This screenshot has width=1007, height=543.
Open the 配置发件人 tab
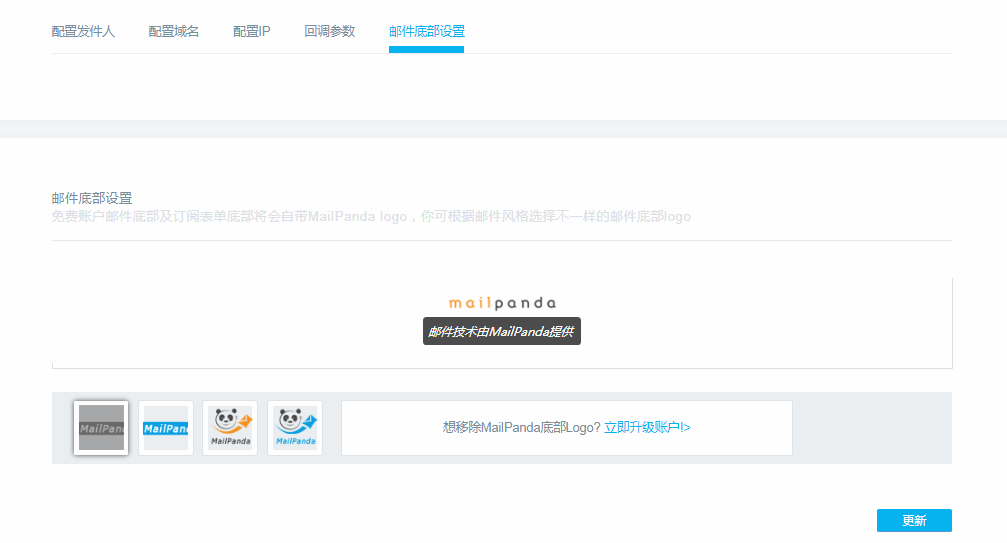[x=83, y=31]
